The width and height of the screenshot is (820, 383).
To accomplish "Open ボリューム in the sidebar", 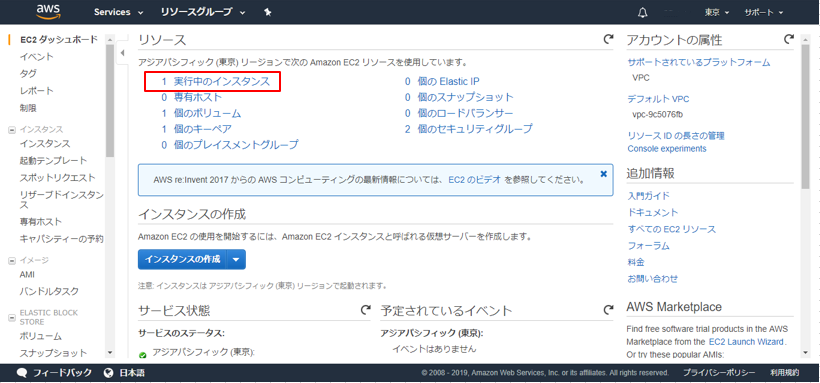I will pyautogui.click(x=41, y=336).
